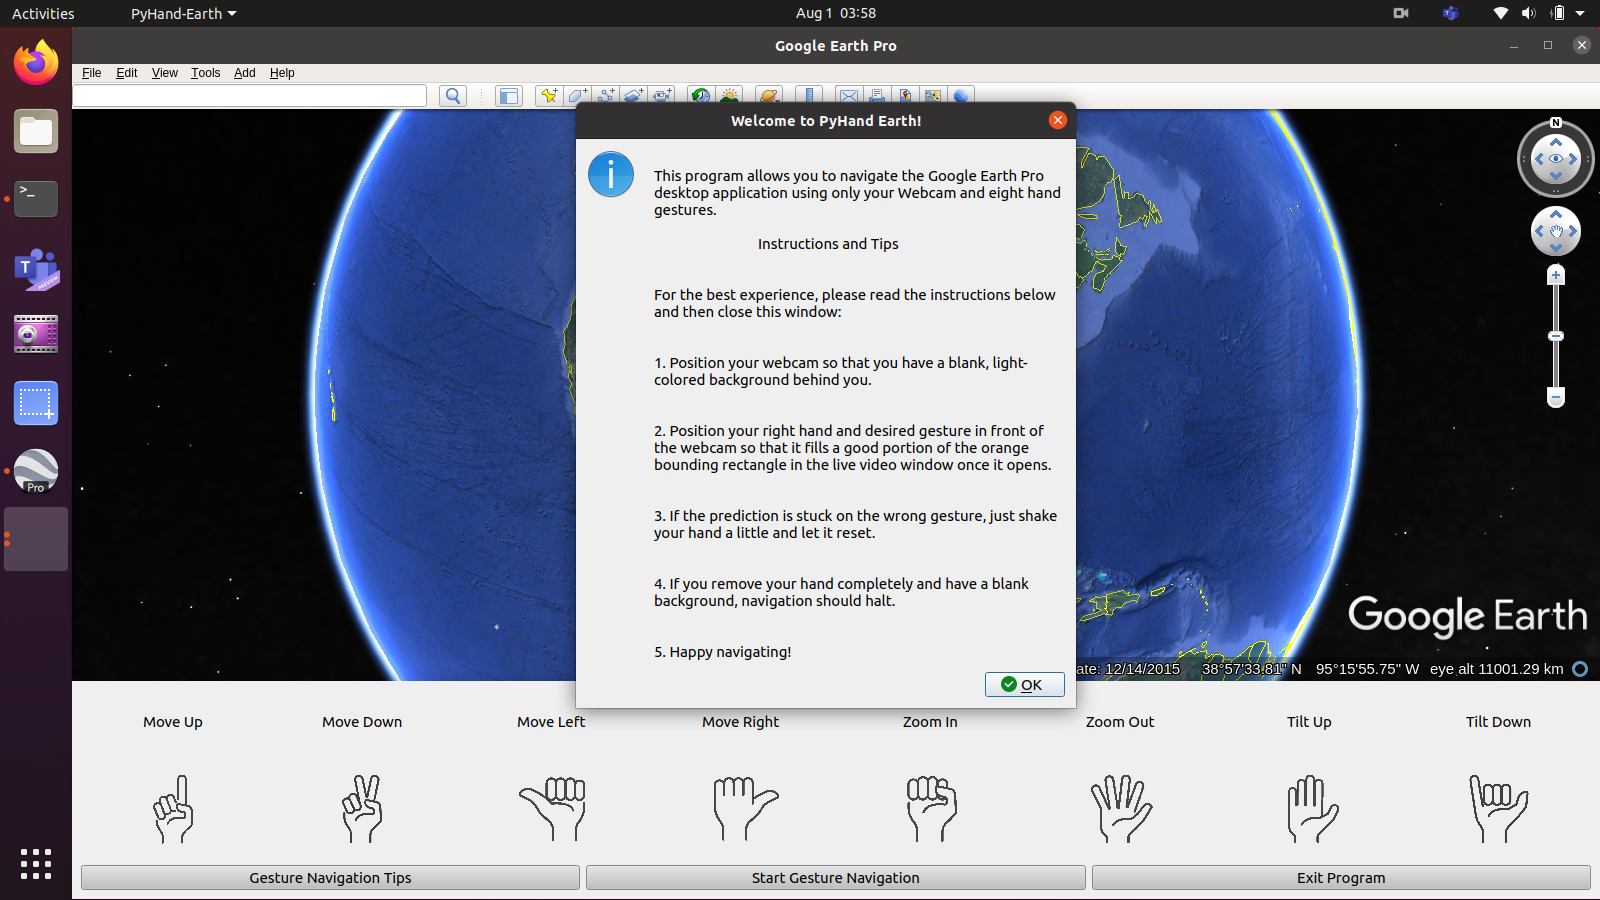Click the search magnifier button

pyautogui.click(x=453, y=96)
